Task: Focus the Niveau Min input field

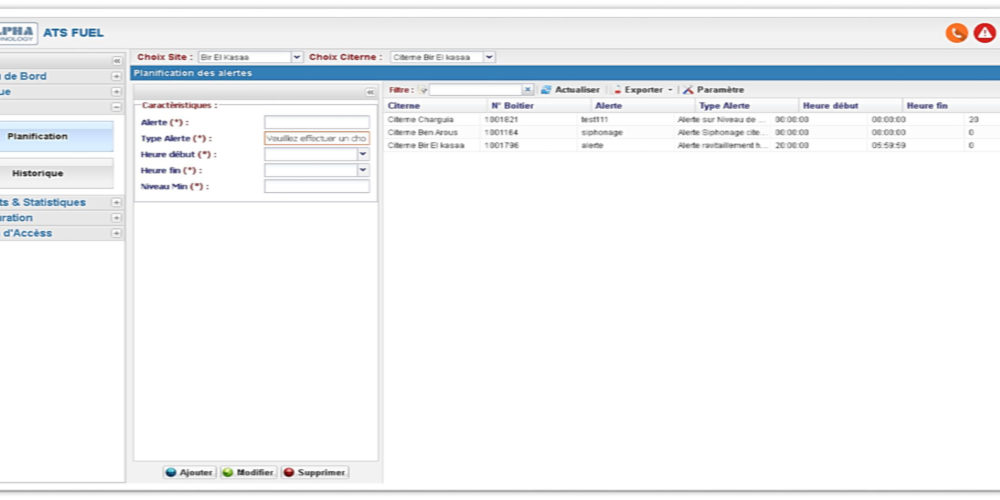Action: (316, 186)
